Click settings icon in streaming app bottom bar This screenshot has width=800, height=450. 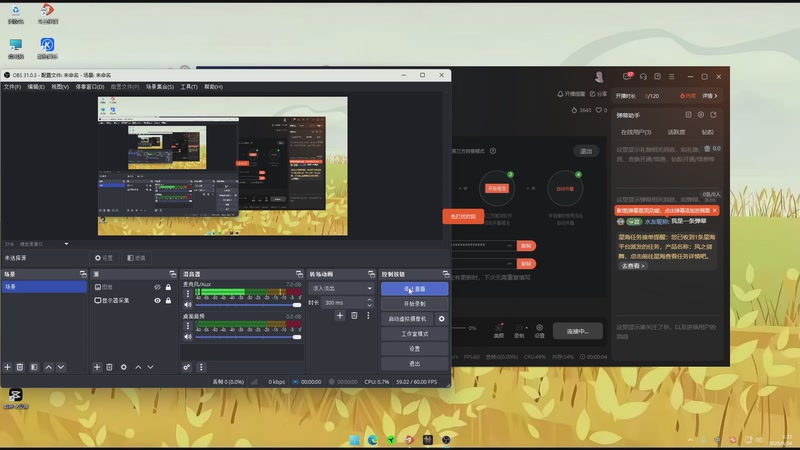(539, 331)
